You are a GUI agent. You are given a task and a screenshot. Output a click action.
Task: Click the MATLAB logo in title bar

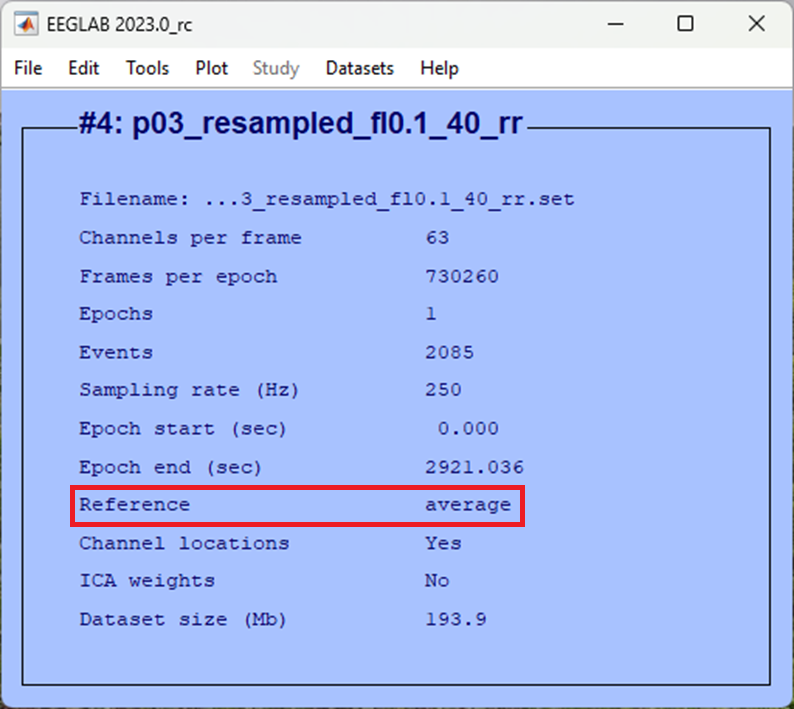point(29,24)
